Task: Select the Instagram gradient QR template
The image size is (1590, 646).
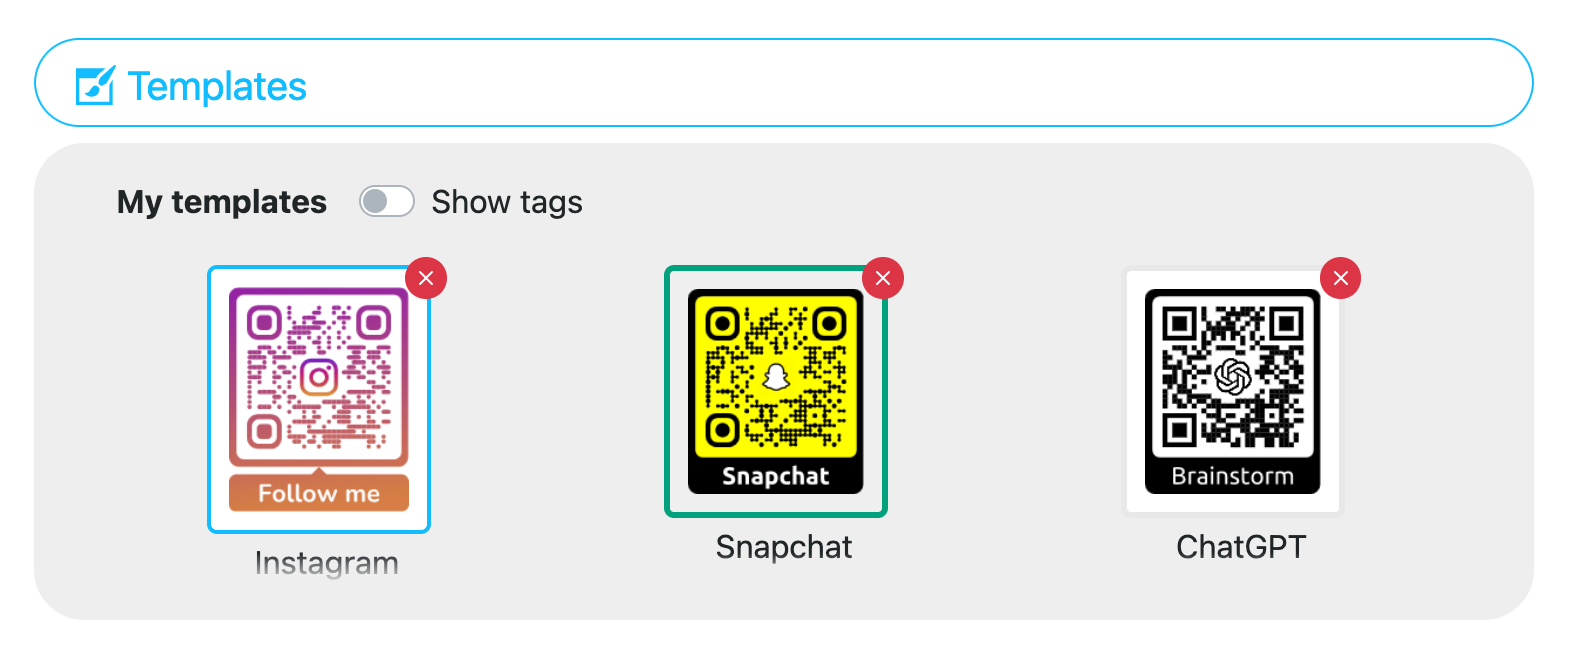Action: coord(319,400)
